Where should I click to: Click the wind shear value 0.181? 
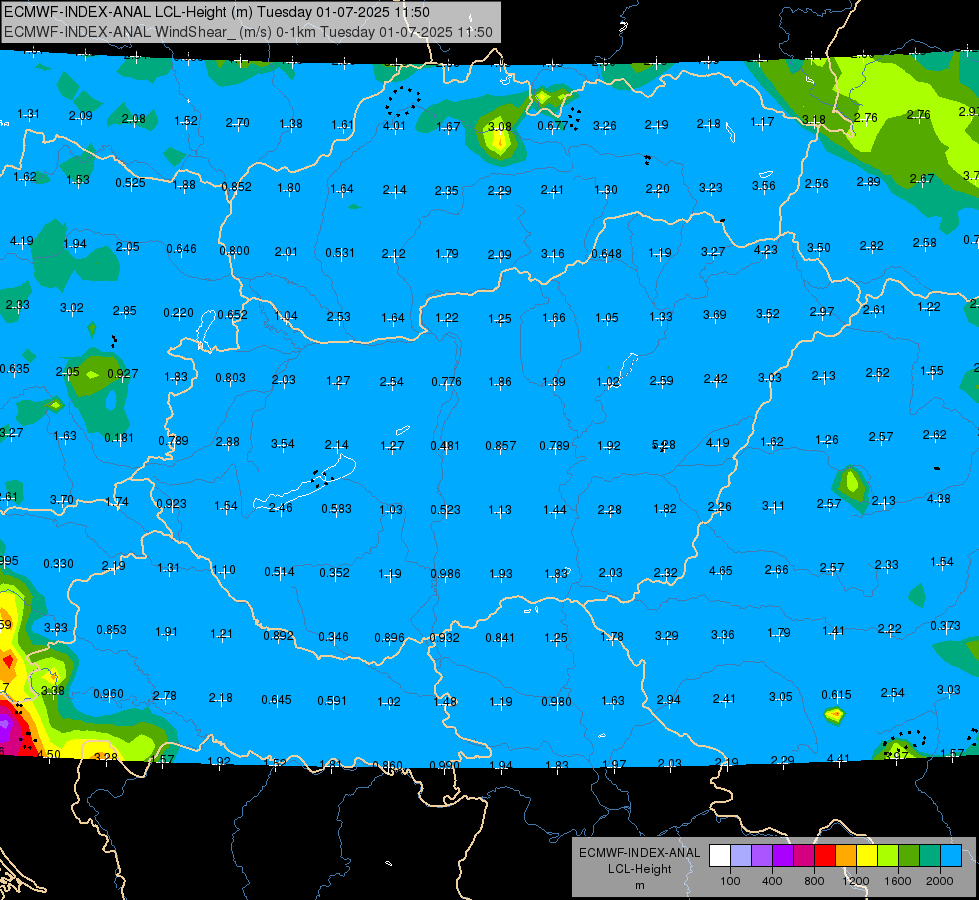(x=119, y=438)
